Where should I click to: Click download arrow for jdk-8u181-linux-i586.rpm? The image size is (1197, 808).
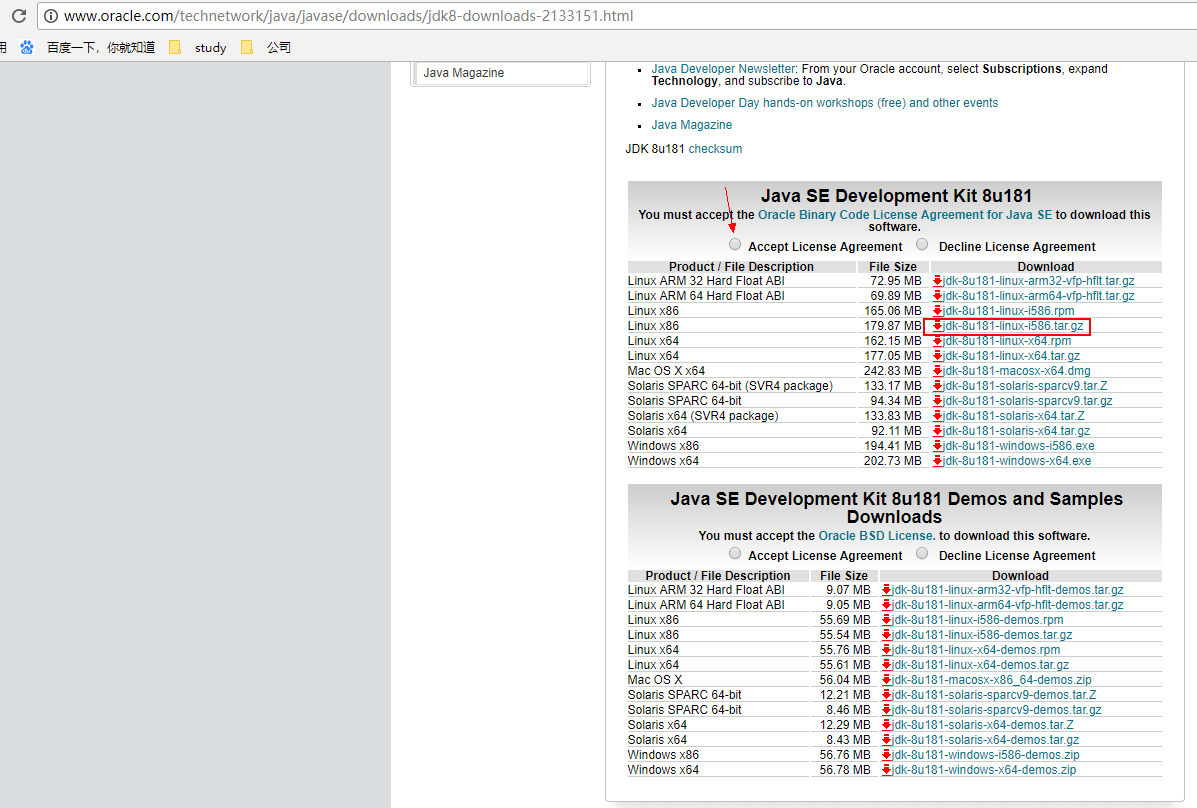[x=937, y=311]
